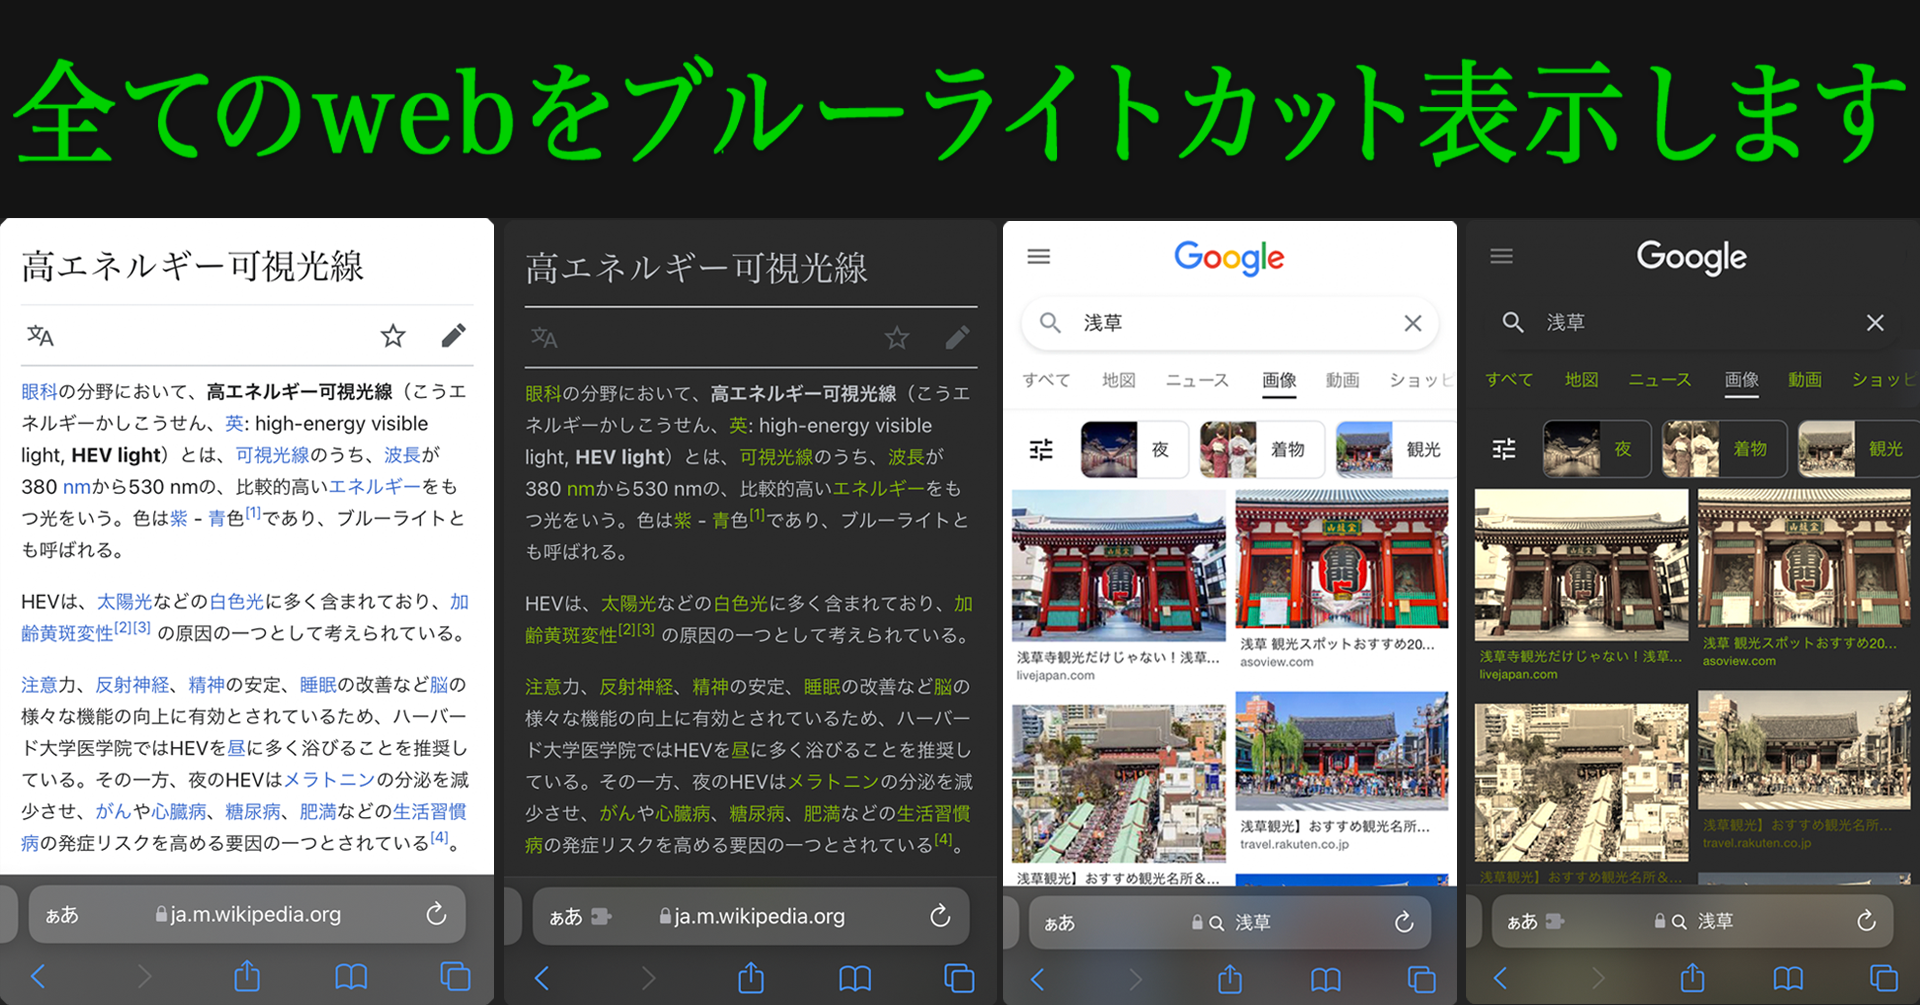Screen dimensions: 1920x1005
Task: Choose the 着物 chip on light Google page
Action: tap(1262, 450)
